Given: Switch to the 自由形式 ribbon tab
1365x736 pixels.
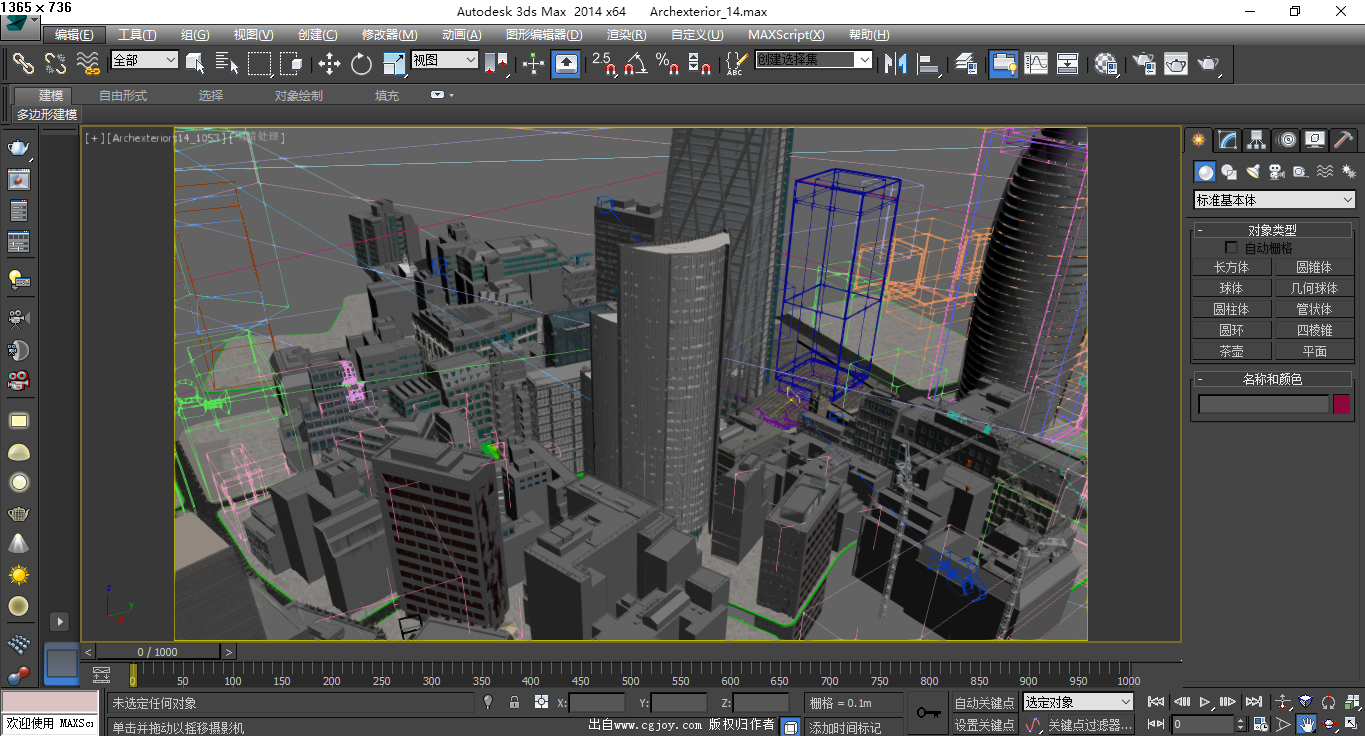Looking at the screenshot, I should click(123, 96).
